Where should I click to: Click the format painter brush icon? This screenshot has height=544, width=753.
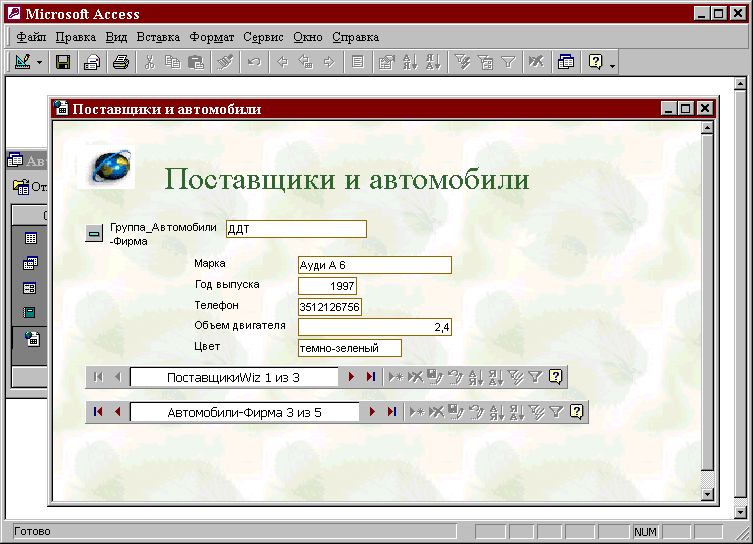tap(225, 62)
